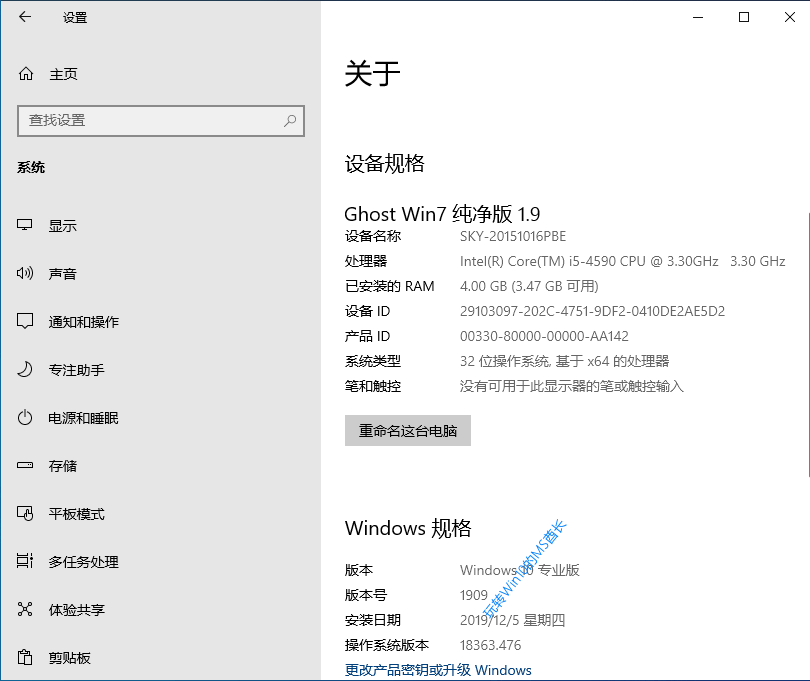Click the 专注助手 moon icon
Viewport: 810px width, 681px height.
(x=25, y=369)
